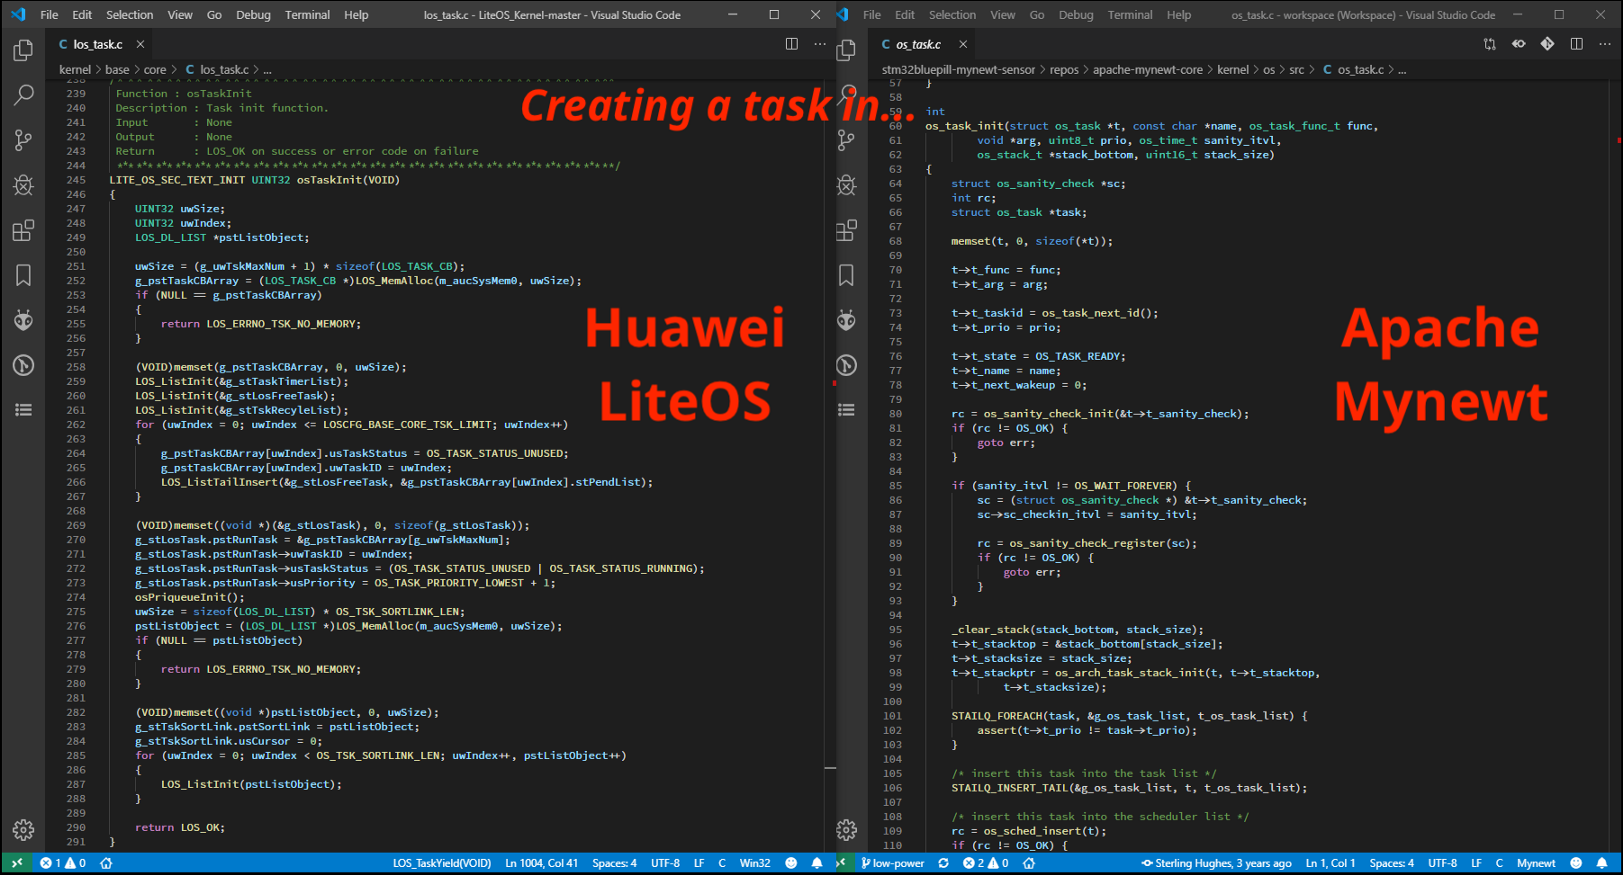The image size is (1623, 875).
Task: Toggle errors and warnings panel in left status bar
Action: click(x=62, y=863)
